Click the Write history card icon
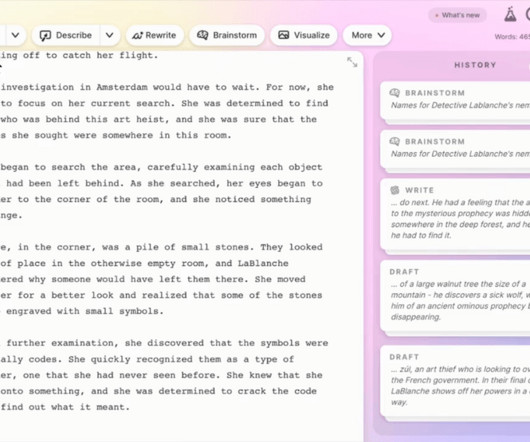 394,190
